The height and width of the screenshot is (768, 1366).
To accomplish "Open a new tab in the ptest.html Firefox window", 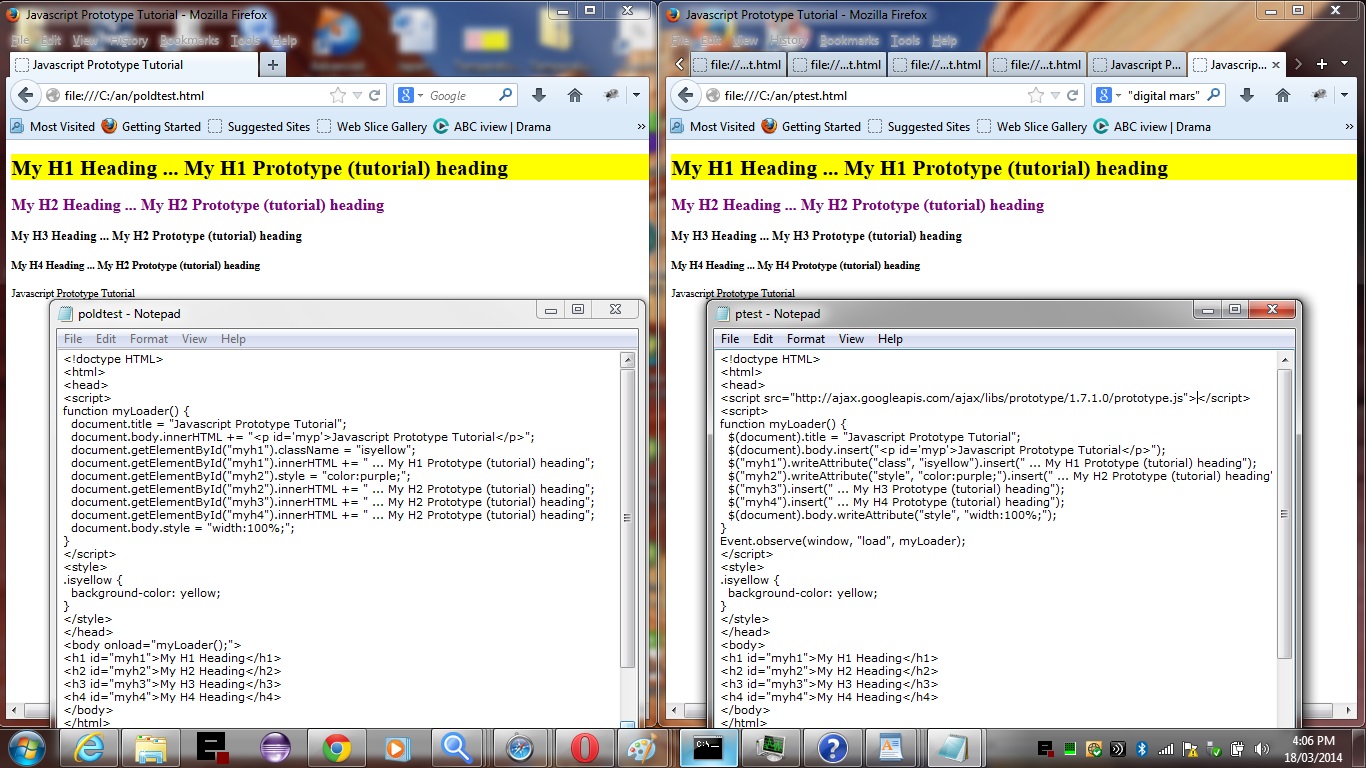I will [x=1321, y=64].
